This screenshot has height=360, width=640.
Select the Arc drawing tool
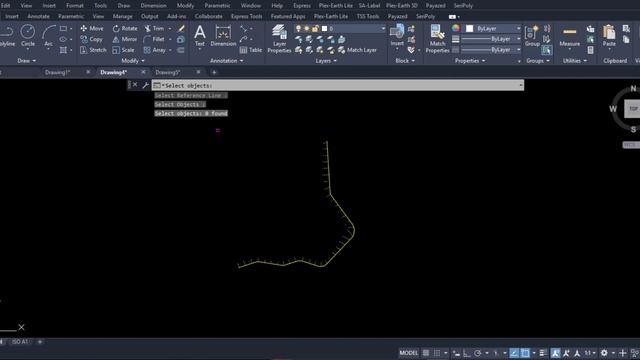pyautogui.click(x=49, y=35)
